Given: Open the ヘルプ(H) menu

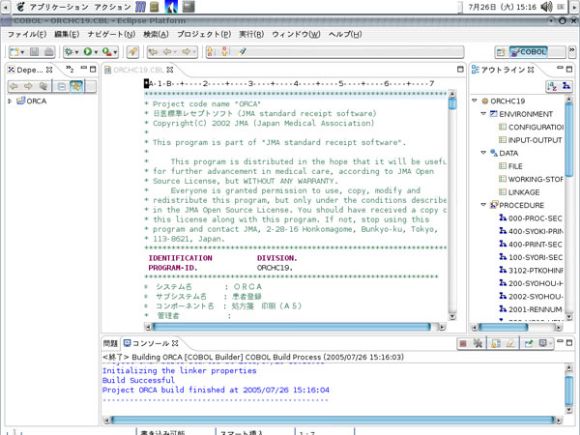Looking at the screenshot, I should pos(345,34).
